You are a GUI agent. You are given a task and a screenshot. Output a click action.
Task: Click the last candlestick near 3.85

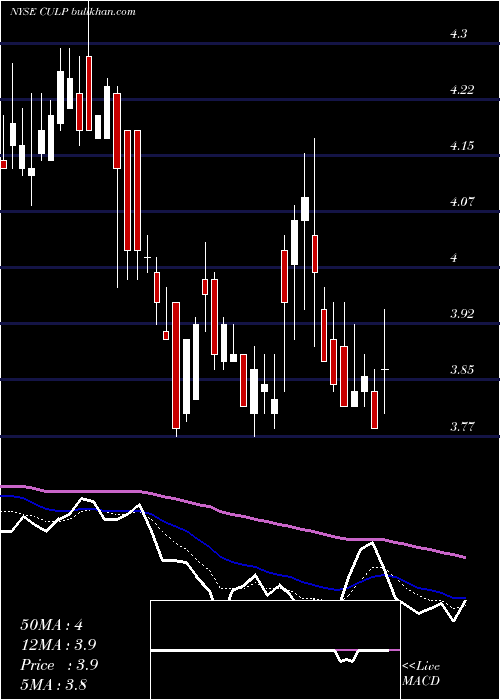coord(385,362)
